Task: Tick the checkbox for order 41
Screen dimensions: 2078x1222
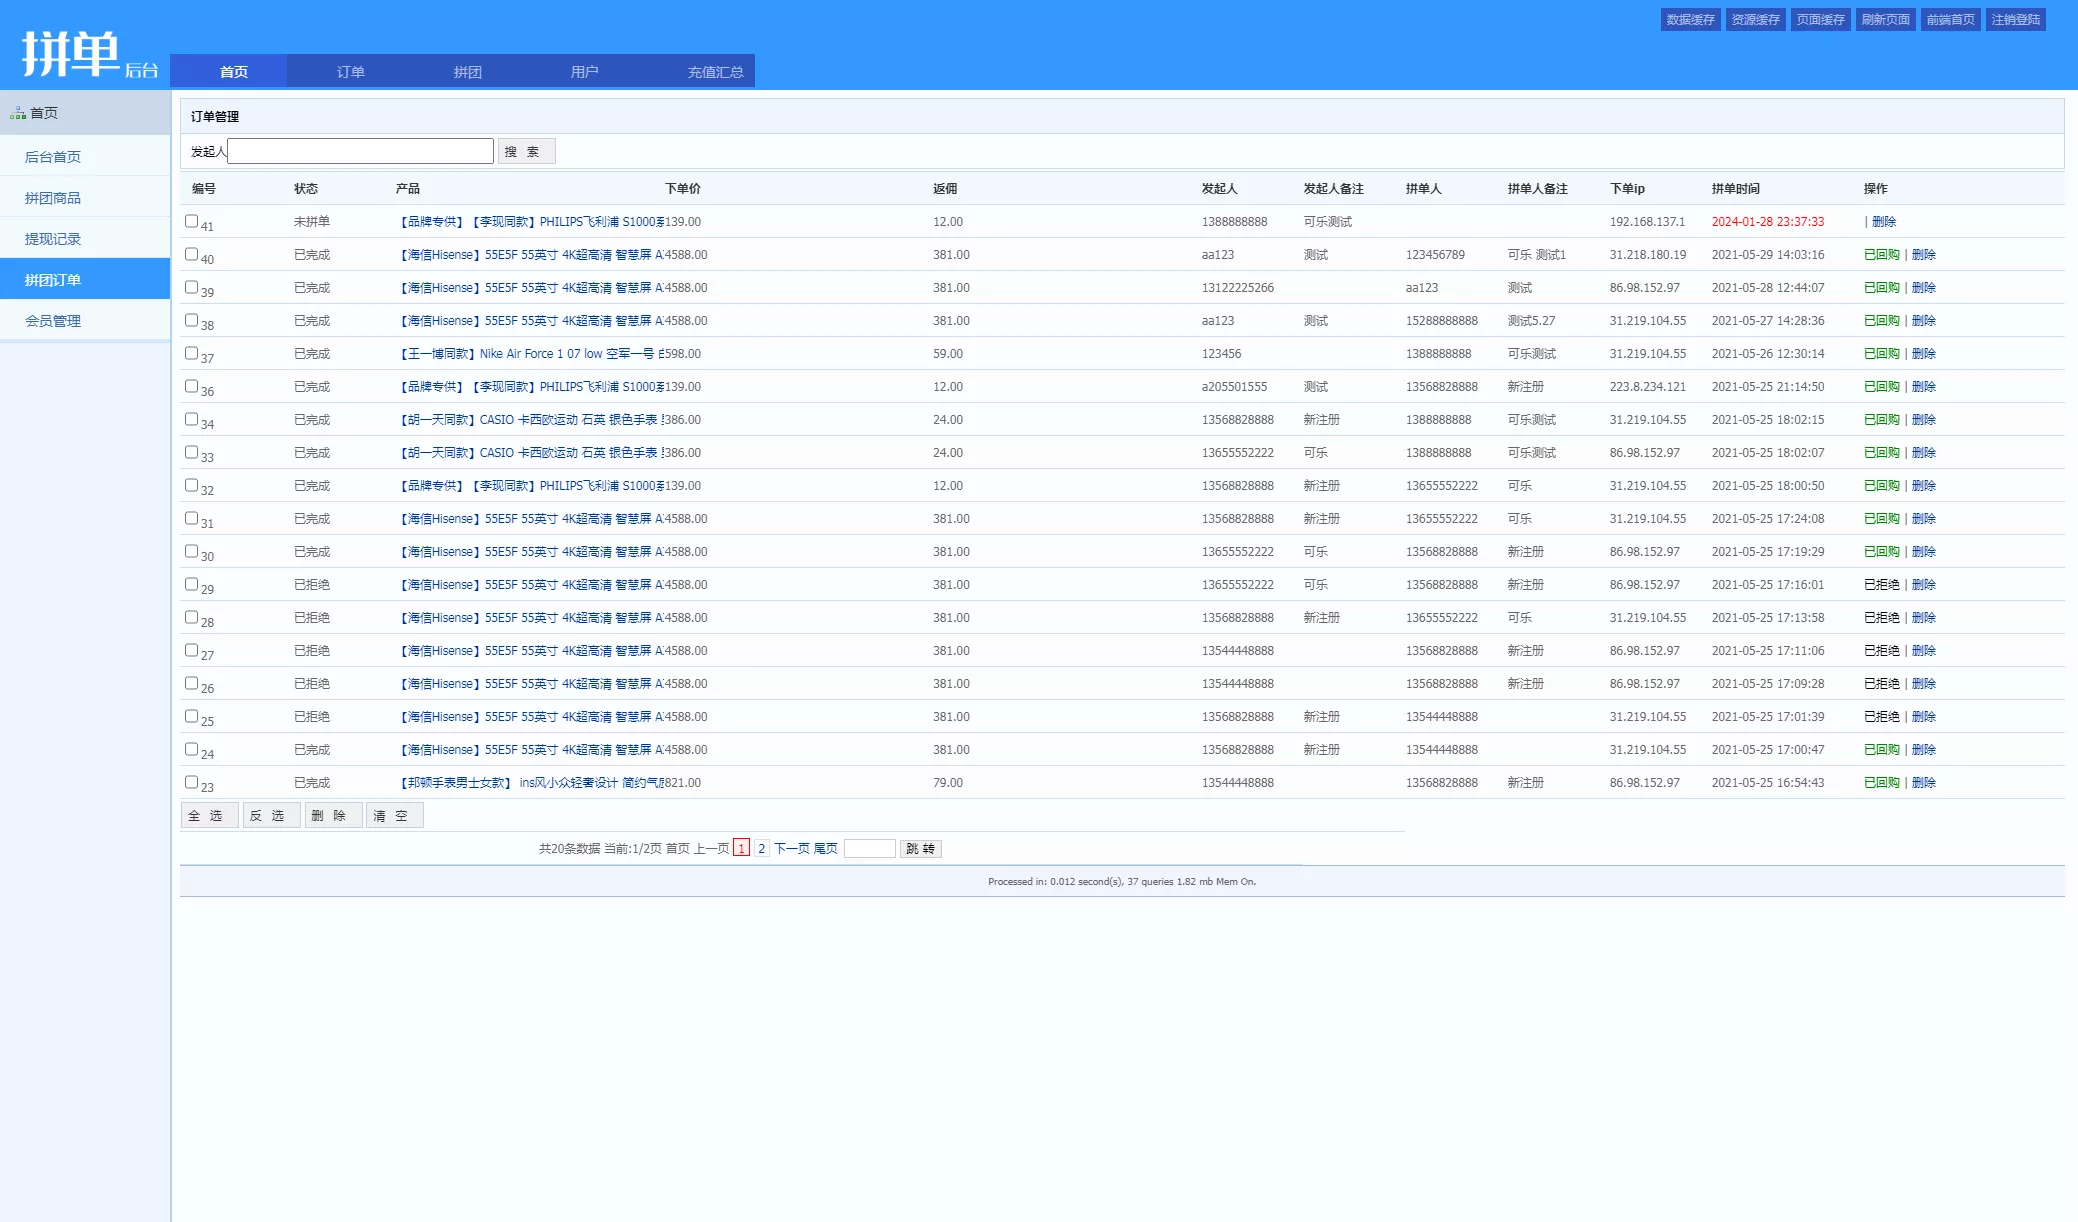Action: click(x=191, y=221)
